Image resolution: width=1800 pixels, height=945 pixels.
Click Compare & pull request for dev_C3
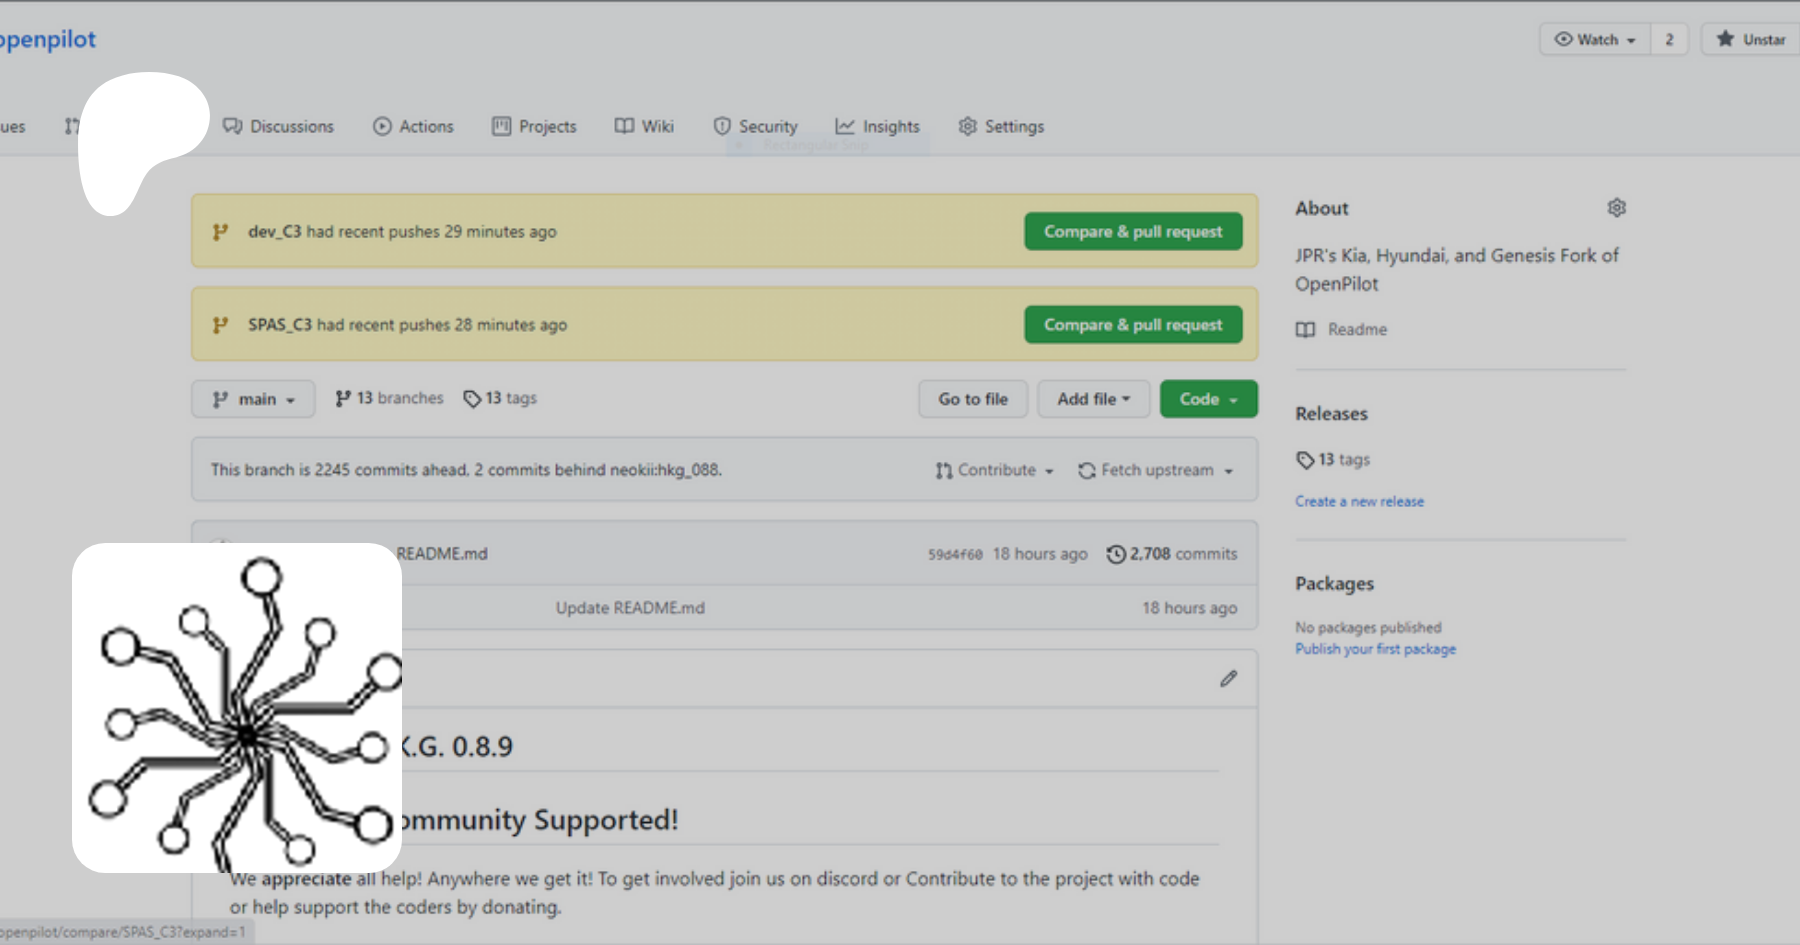point(1133,232)
